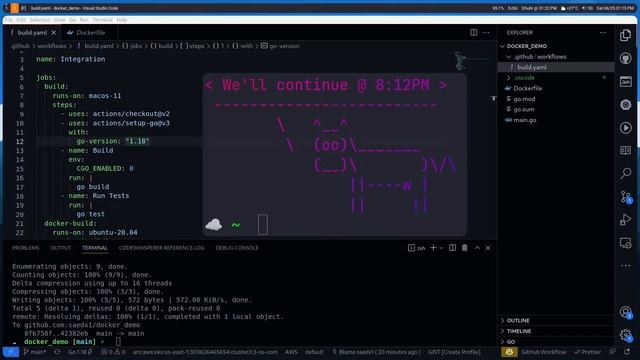
Task: Split the terminal panel
Action: (452, 248)
